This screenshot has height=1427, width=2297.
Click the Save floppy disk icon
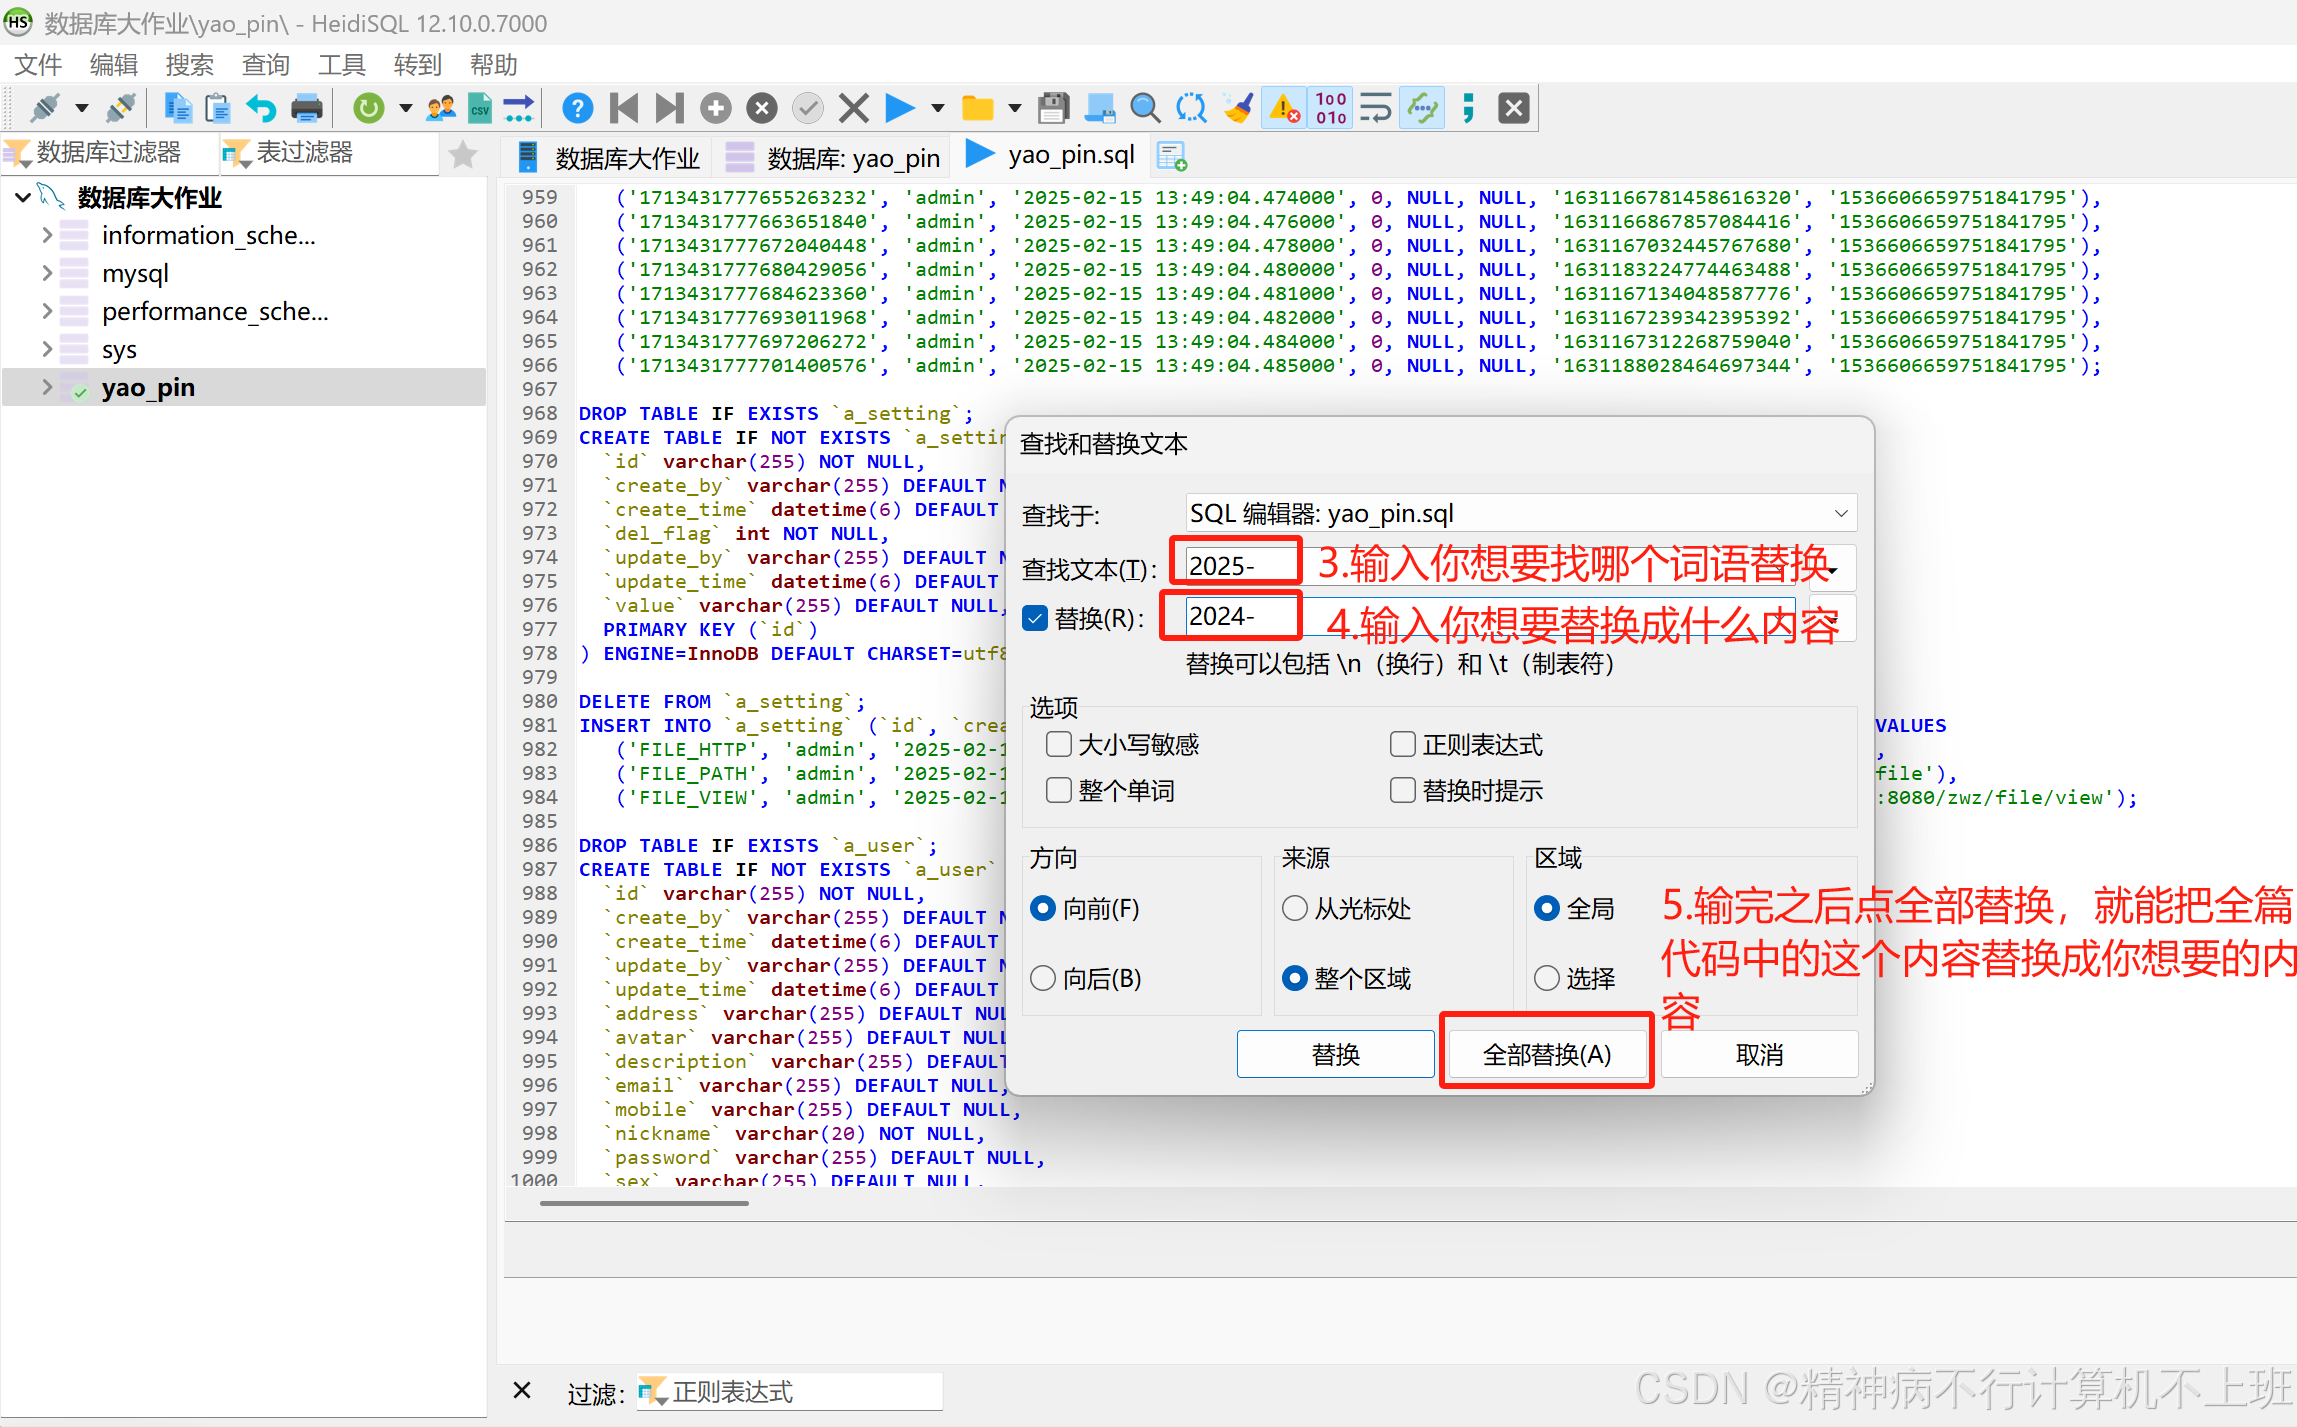[1053, 108]
